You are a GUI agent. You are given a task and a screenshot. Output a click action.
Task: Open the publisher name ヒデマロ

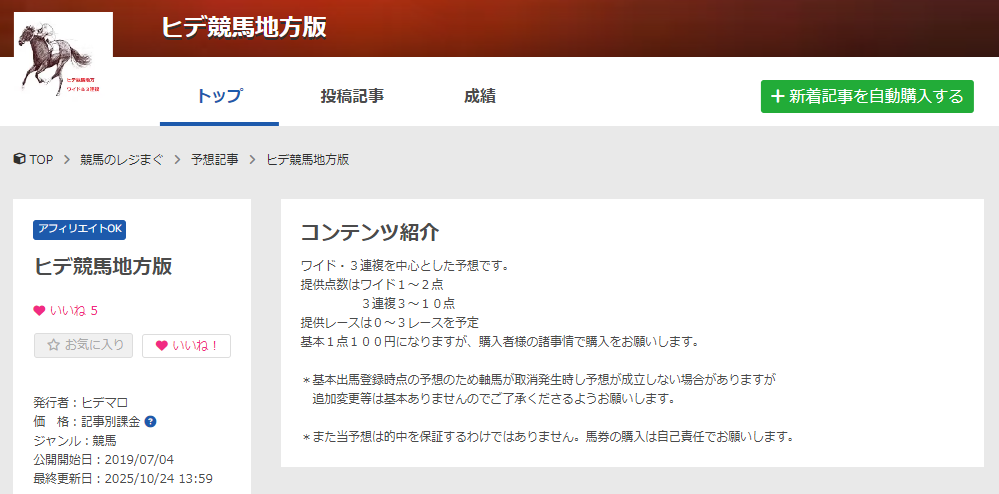pyautogui.click(x=105, y=402)
